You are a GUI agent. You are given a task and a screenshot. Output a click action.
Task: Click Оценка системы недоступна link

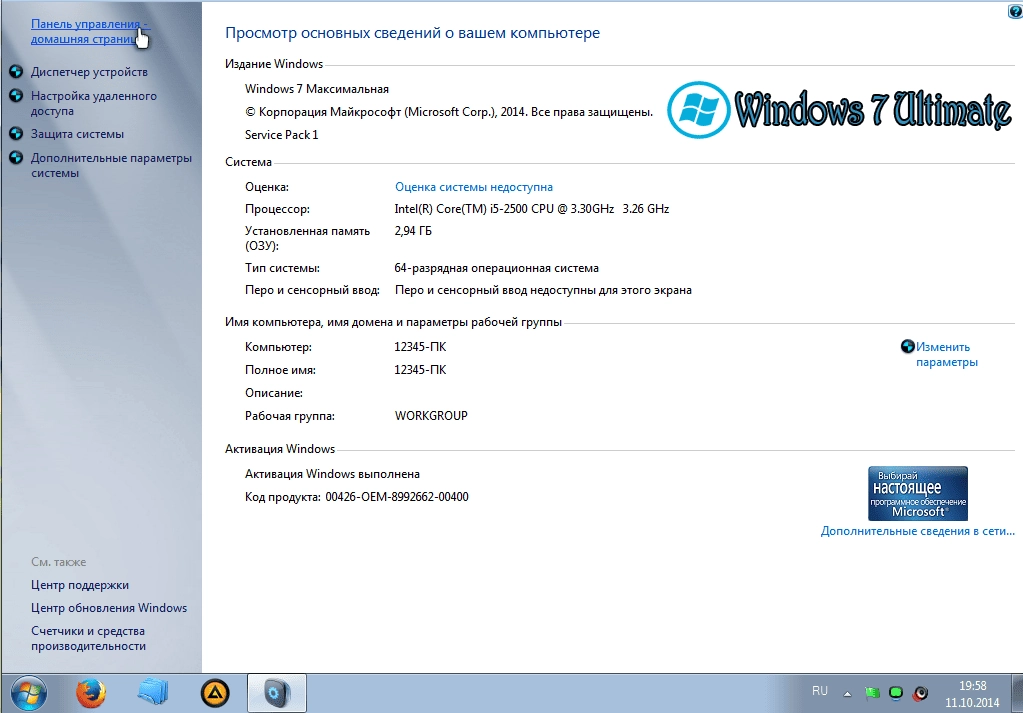(474, 187)
